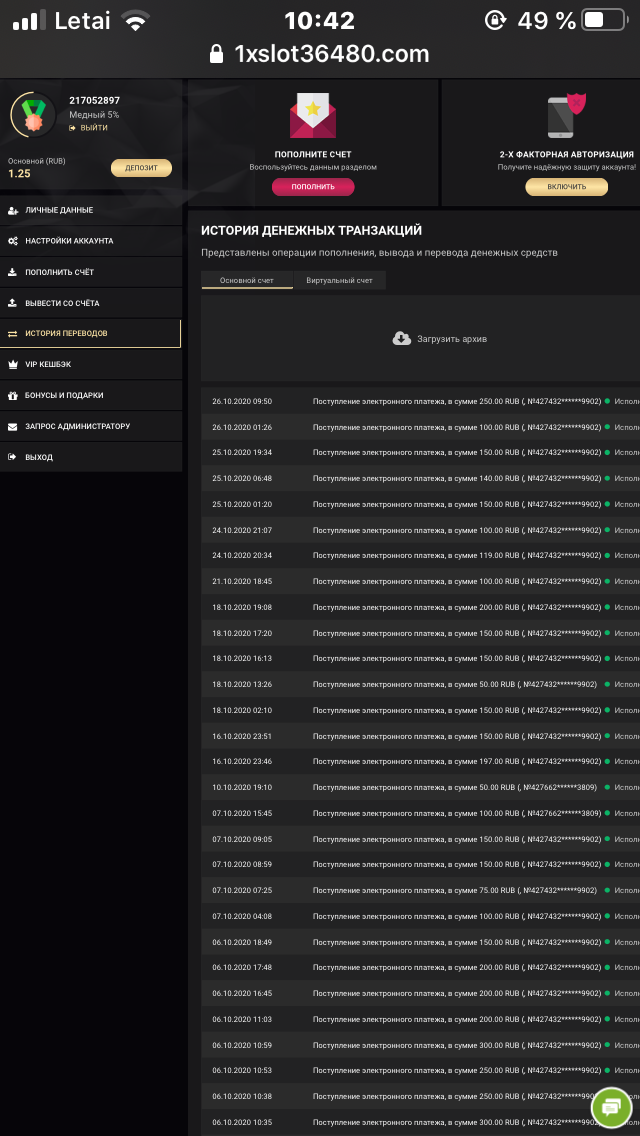Click the cloud download archive icon
Screen dimensions: 640x1136
tap(402, 339)
